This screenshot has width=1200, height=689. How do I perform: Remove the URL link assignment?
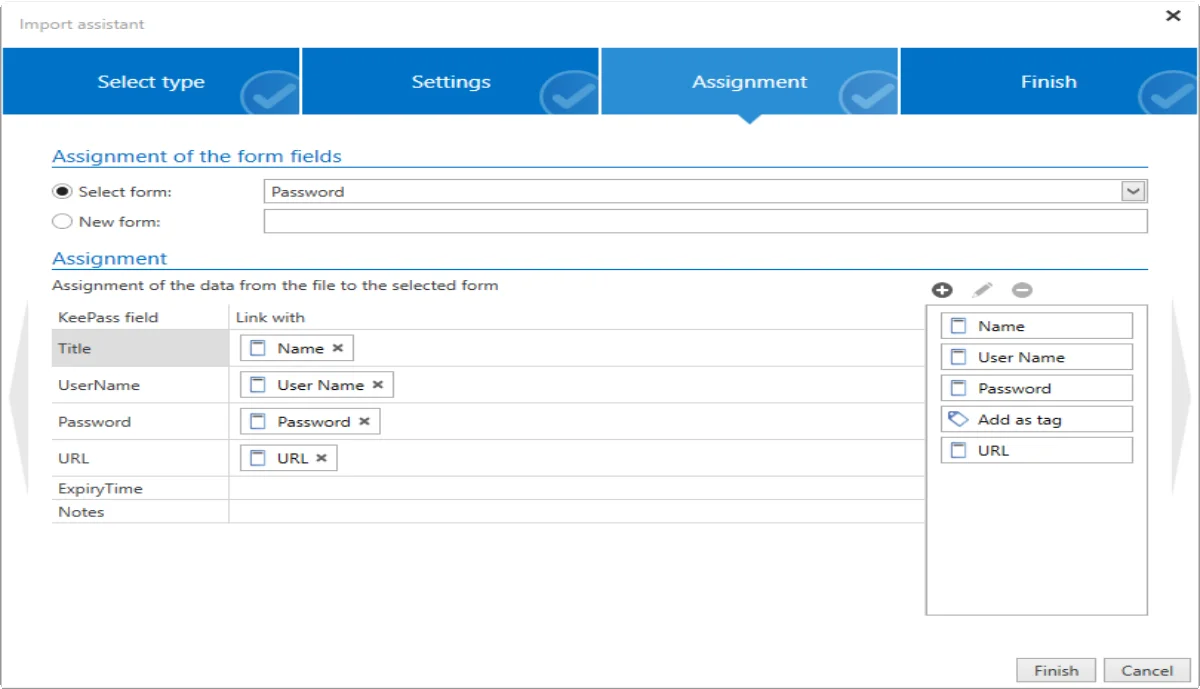[321, 458]
